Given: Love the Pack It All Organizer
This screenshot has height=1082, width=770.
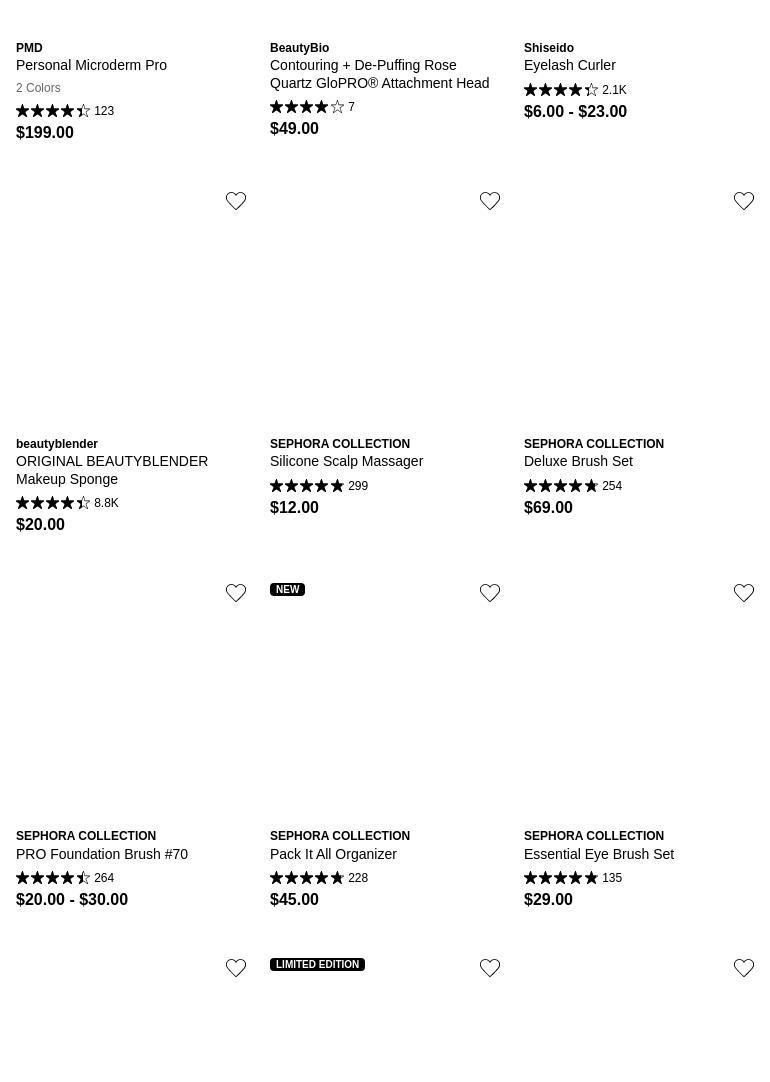Looking at the screenshot, I should coord(490,593).
